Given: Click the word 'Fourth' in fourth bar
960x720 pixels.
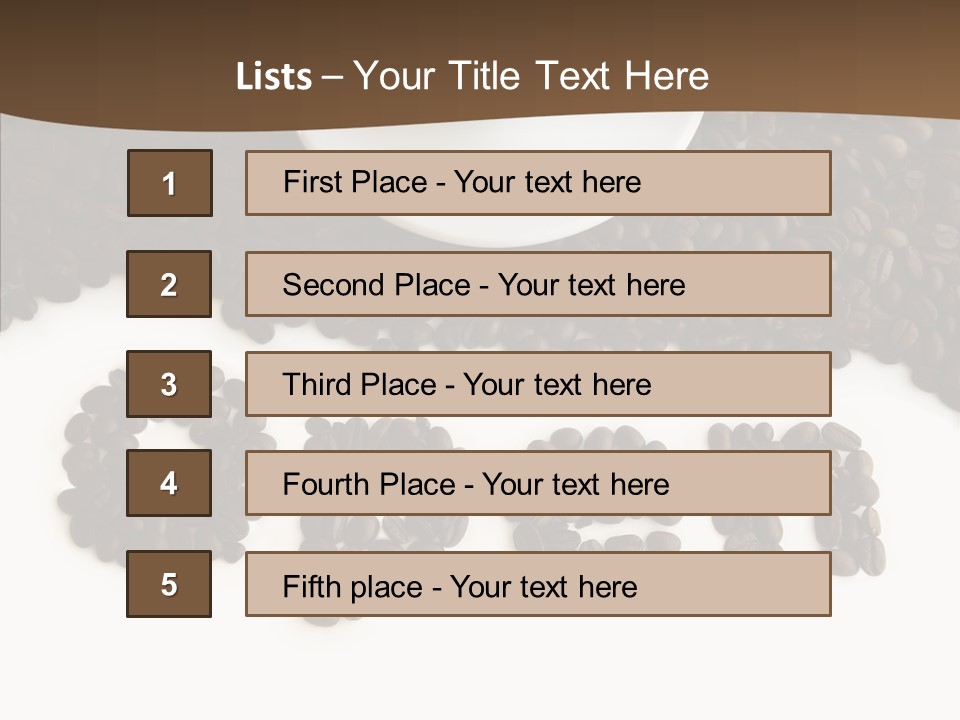Looking at the screenshot, I should [325, 485].
